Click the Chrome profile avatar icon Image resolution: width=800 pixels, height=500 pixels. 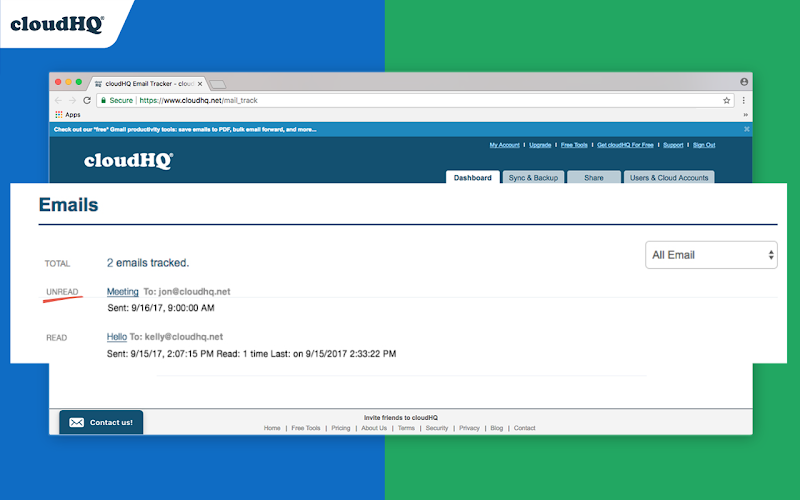[x=744, y=82]
